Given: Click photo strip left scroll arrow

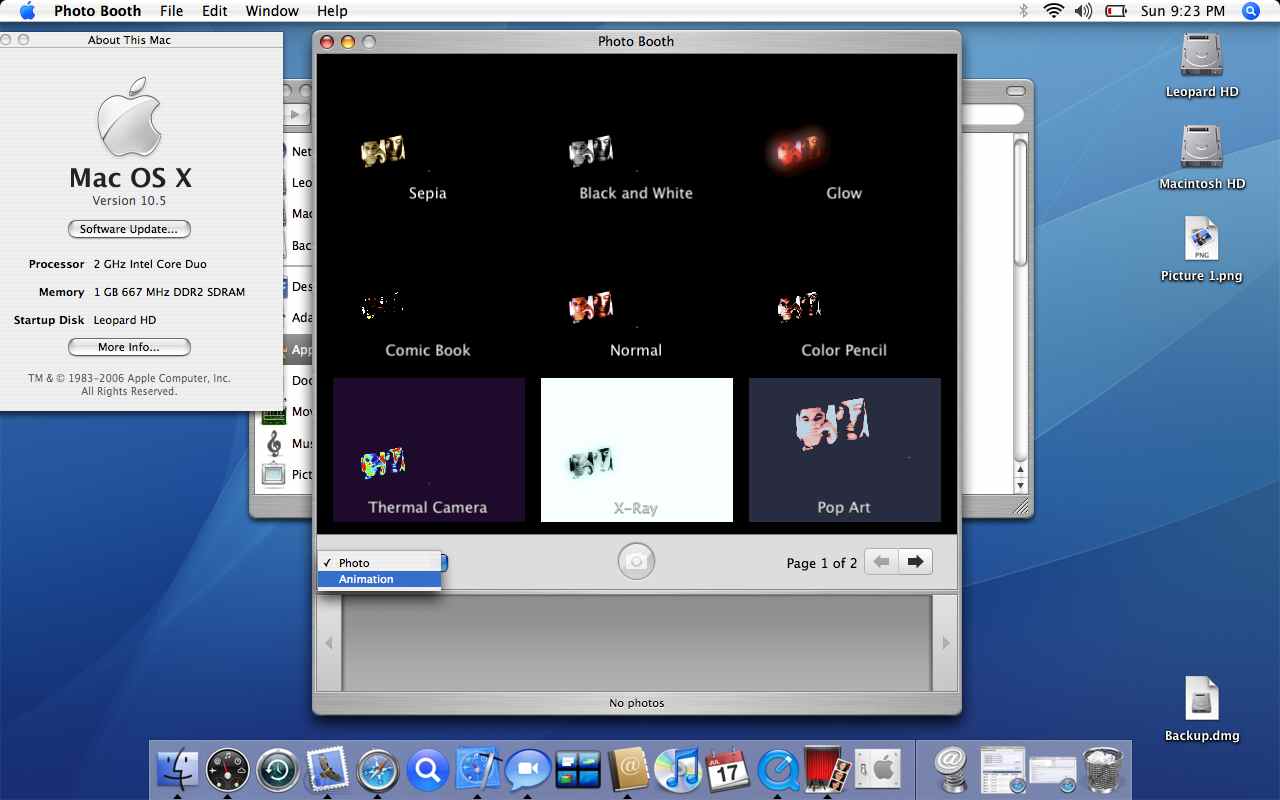Looking at the screenshot, I should tap(329, 643).
